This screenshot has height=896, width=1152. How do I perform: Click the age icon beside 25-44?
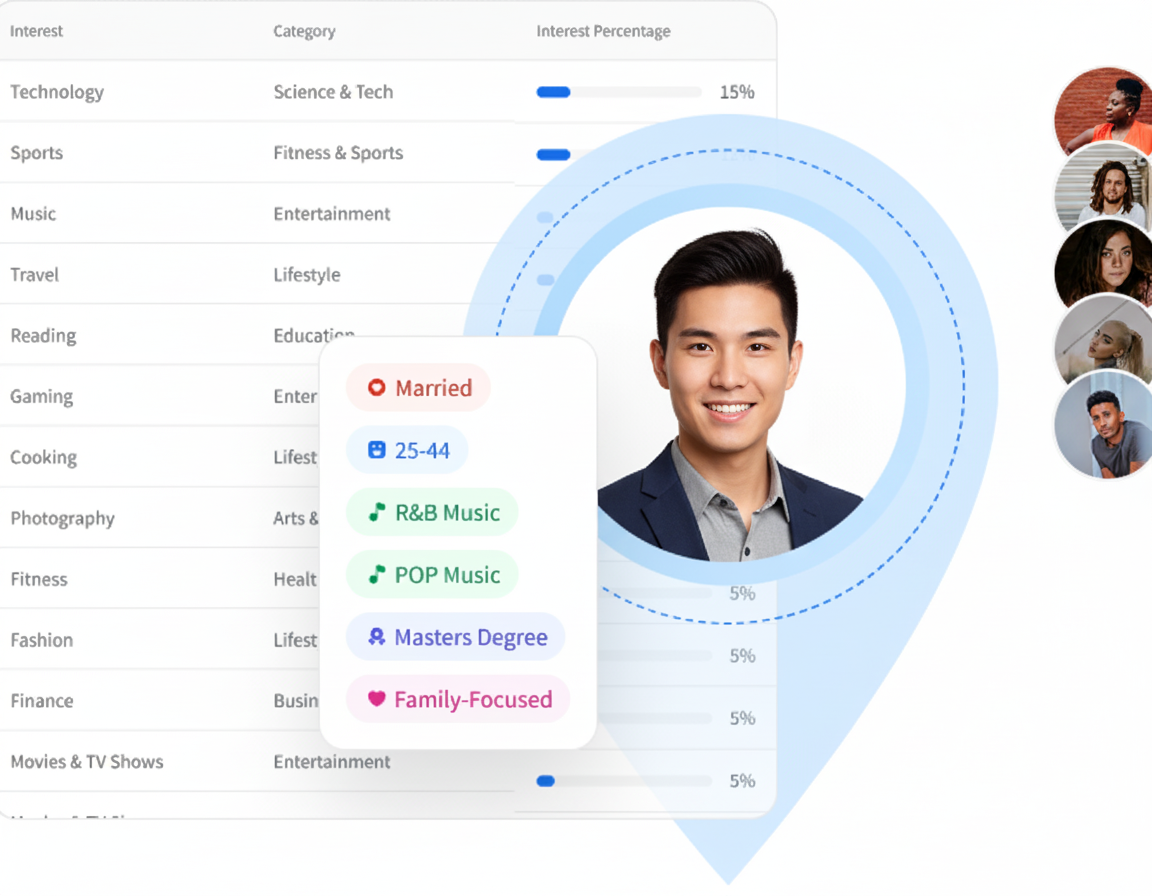pyautogui.click(x=376, y=451)
